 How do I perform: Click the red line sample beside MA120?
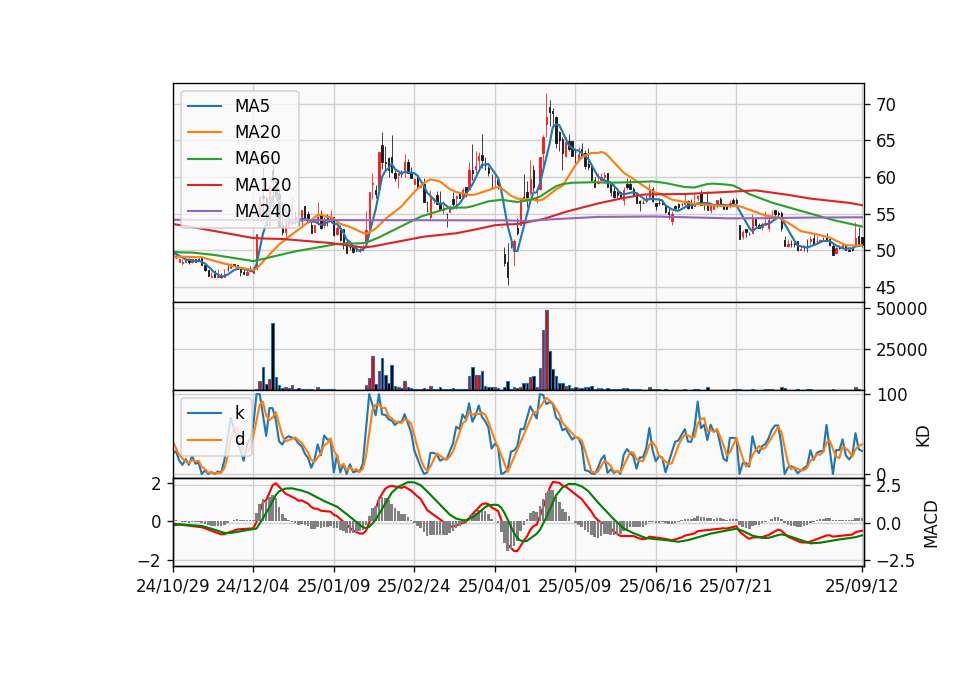pos(204,185)
